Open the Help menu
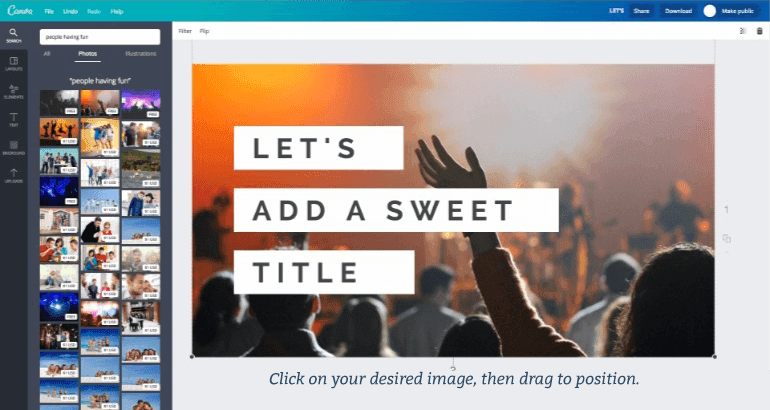The height and width of the screenshot is (410, 770). [x=117, y=11]
